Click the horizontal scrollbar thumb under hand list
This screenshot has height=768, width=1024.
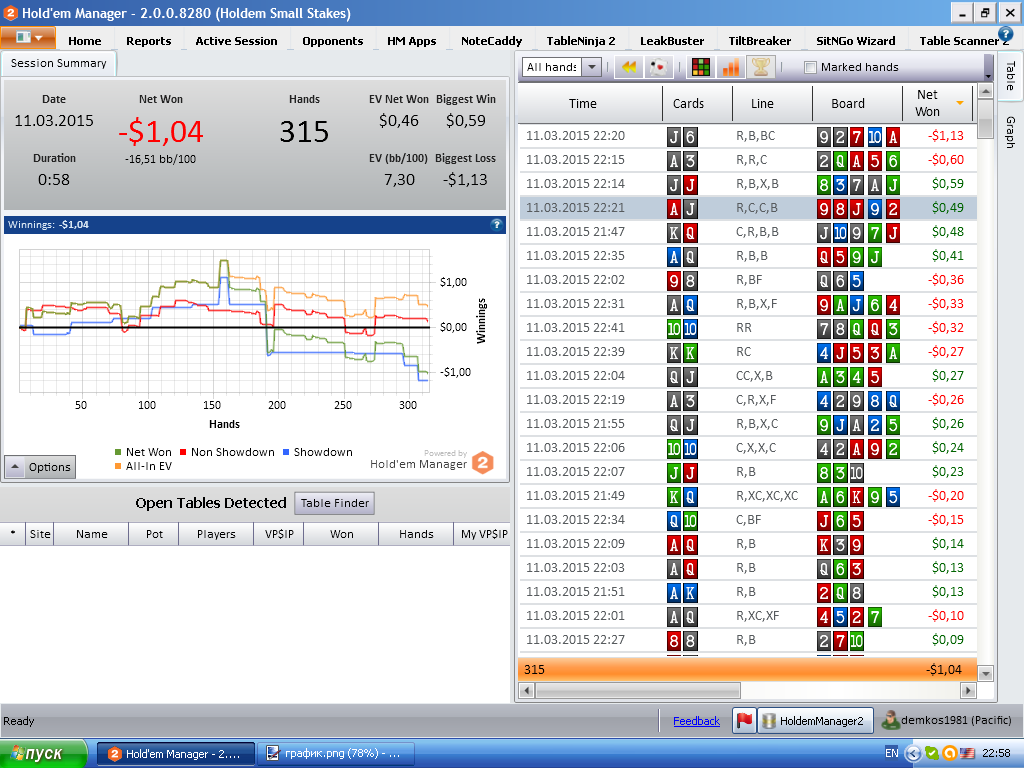[x=637, y=690]
